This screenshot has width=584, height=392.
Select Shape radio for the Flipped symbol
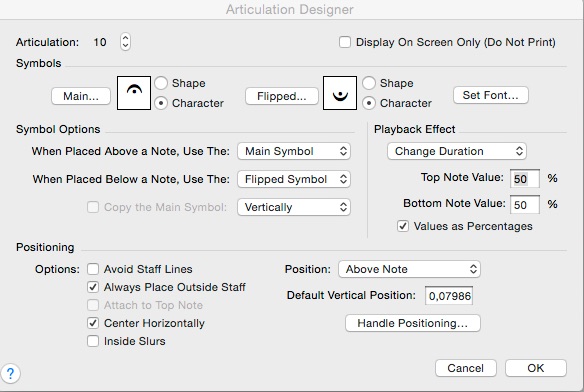(369, 83)
